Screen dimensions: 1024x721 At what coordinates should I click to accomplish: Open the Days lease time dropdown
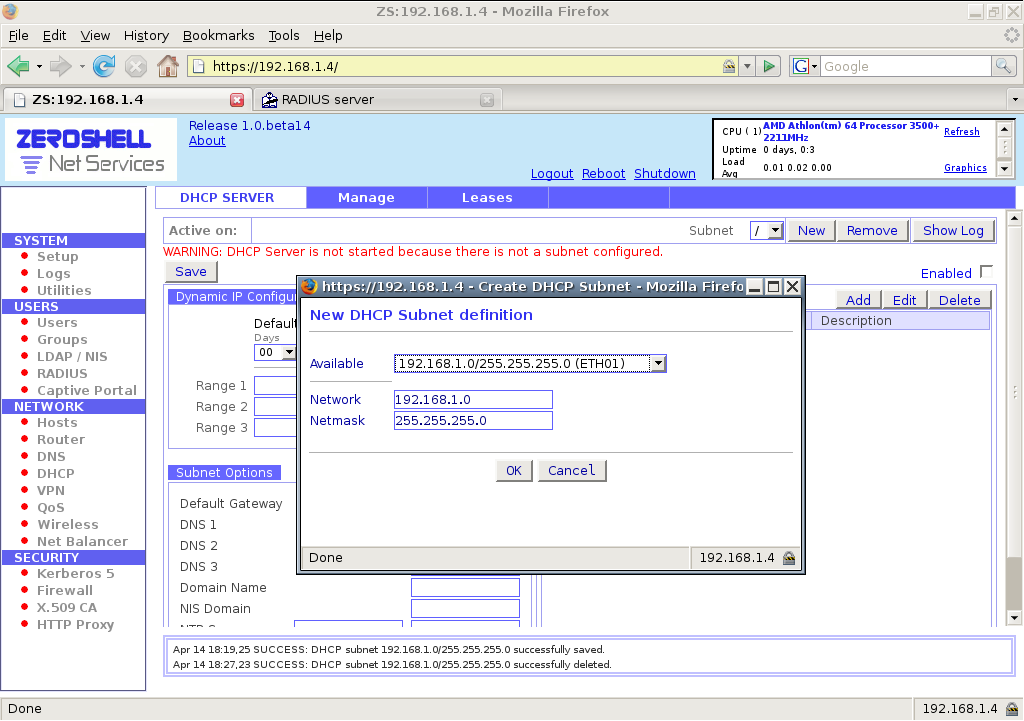(289, 353)
